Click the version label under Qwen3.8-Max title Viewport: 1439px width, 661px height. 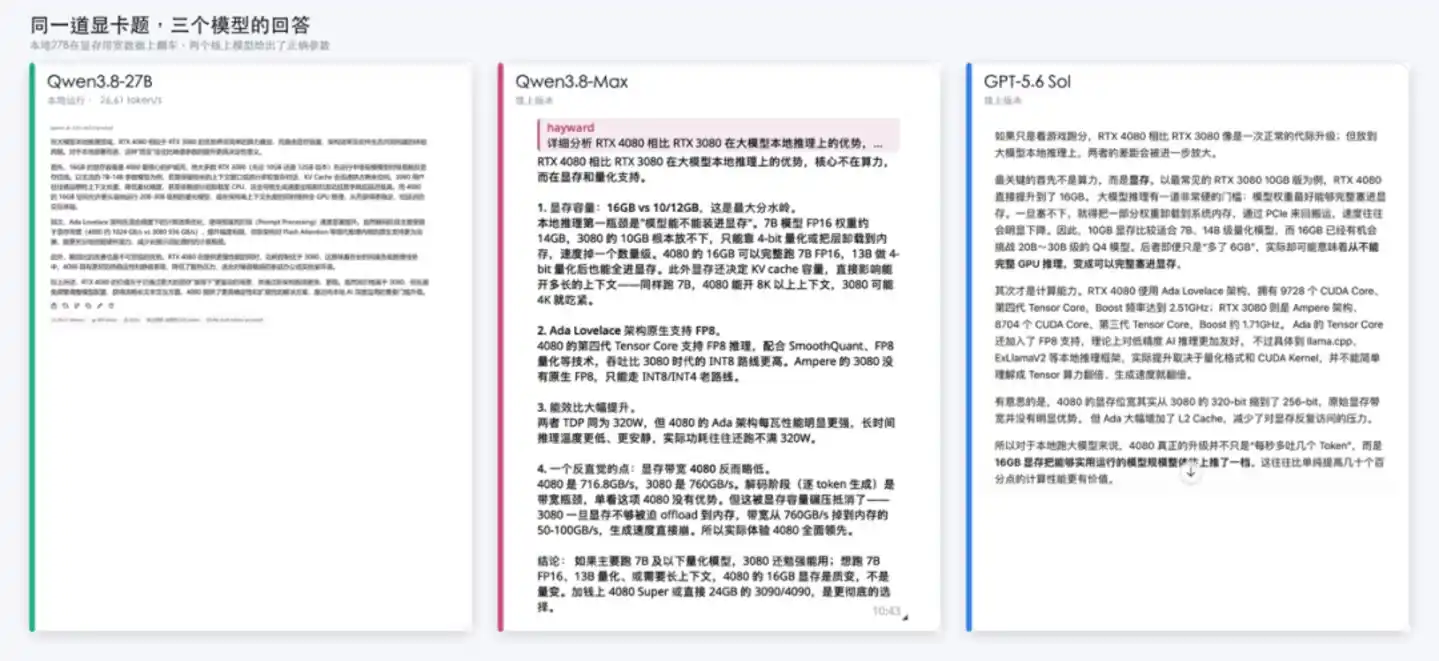point(534,101)
